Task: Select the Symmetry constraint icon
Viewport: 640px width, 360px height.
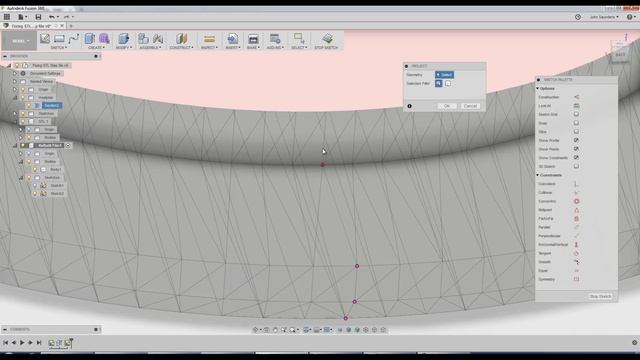Action: [x=576, y=279]
